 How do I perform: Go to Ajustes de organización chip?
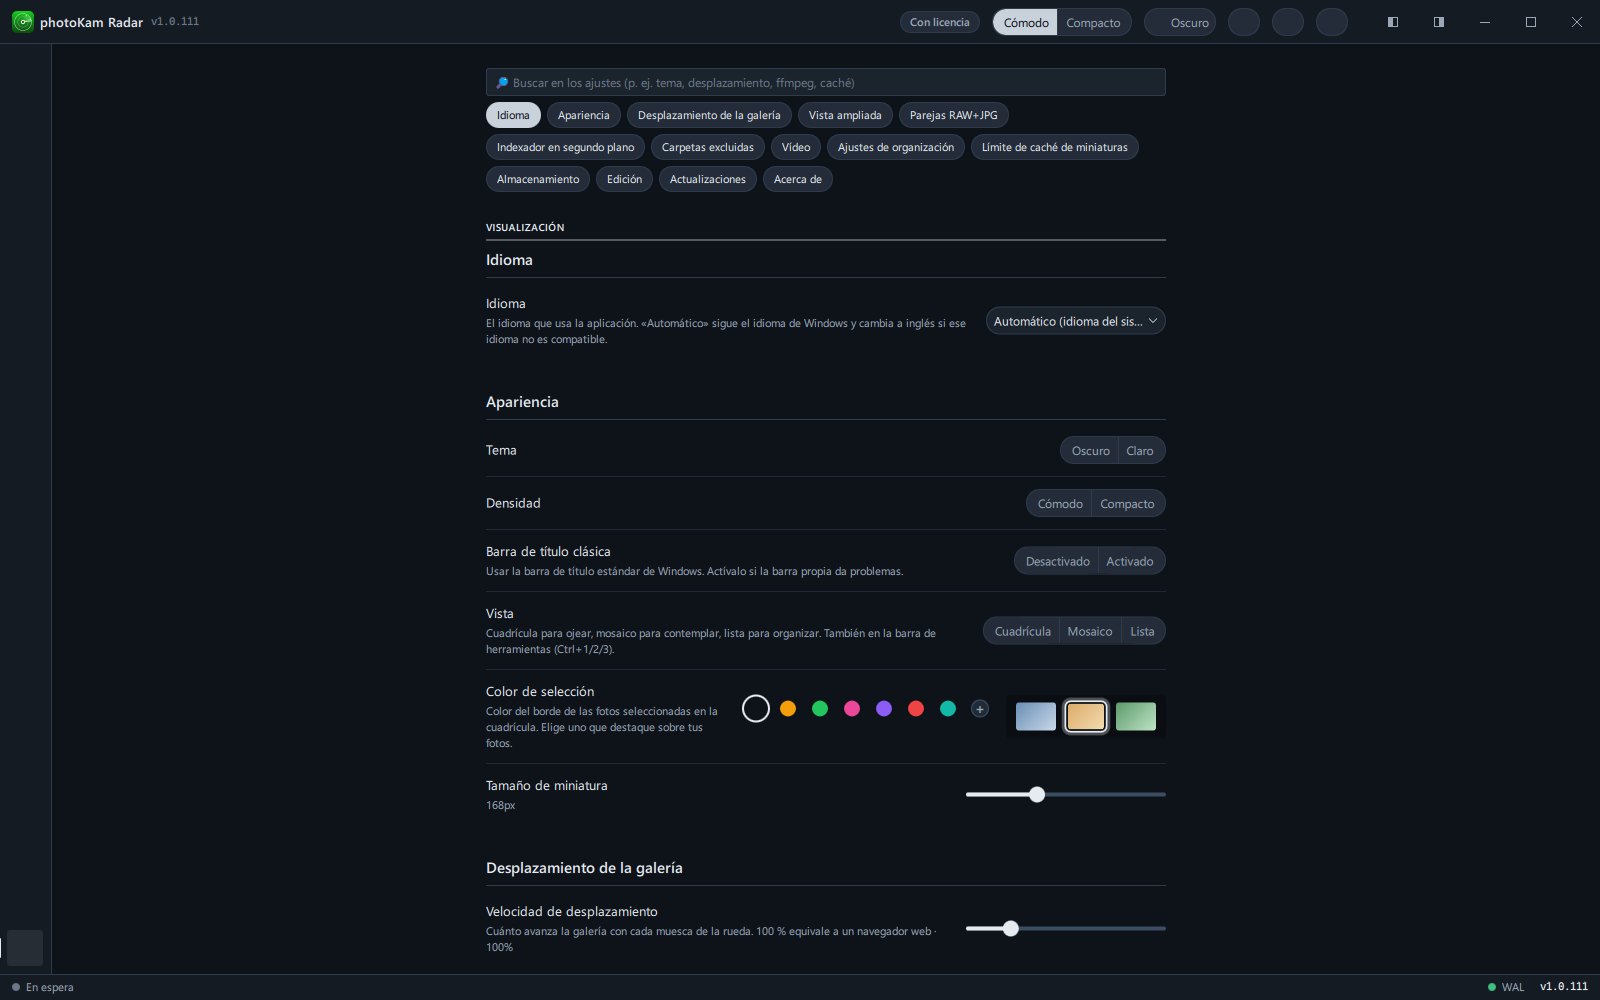coord(896,147)
